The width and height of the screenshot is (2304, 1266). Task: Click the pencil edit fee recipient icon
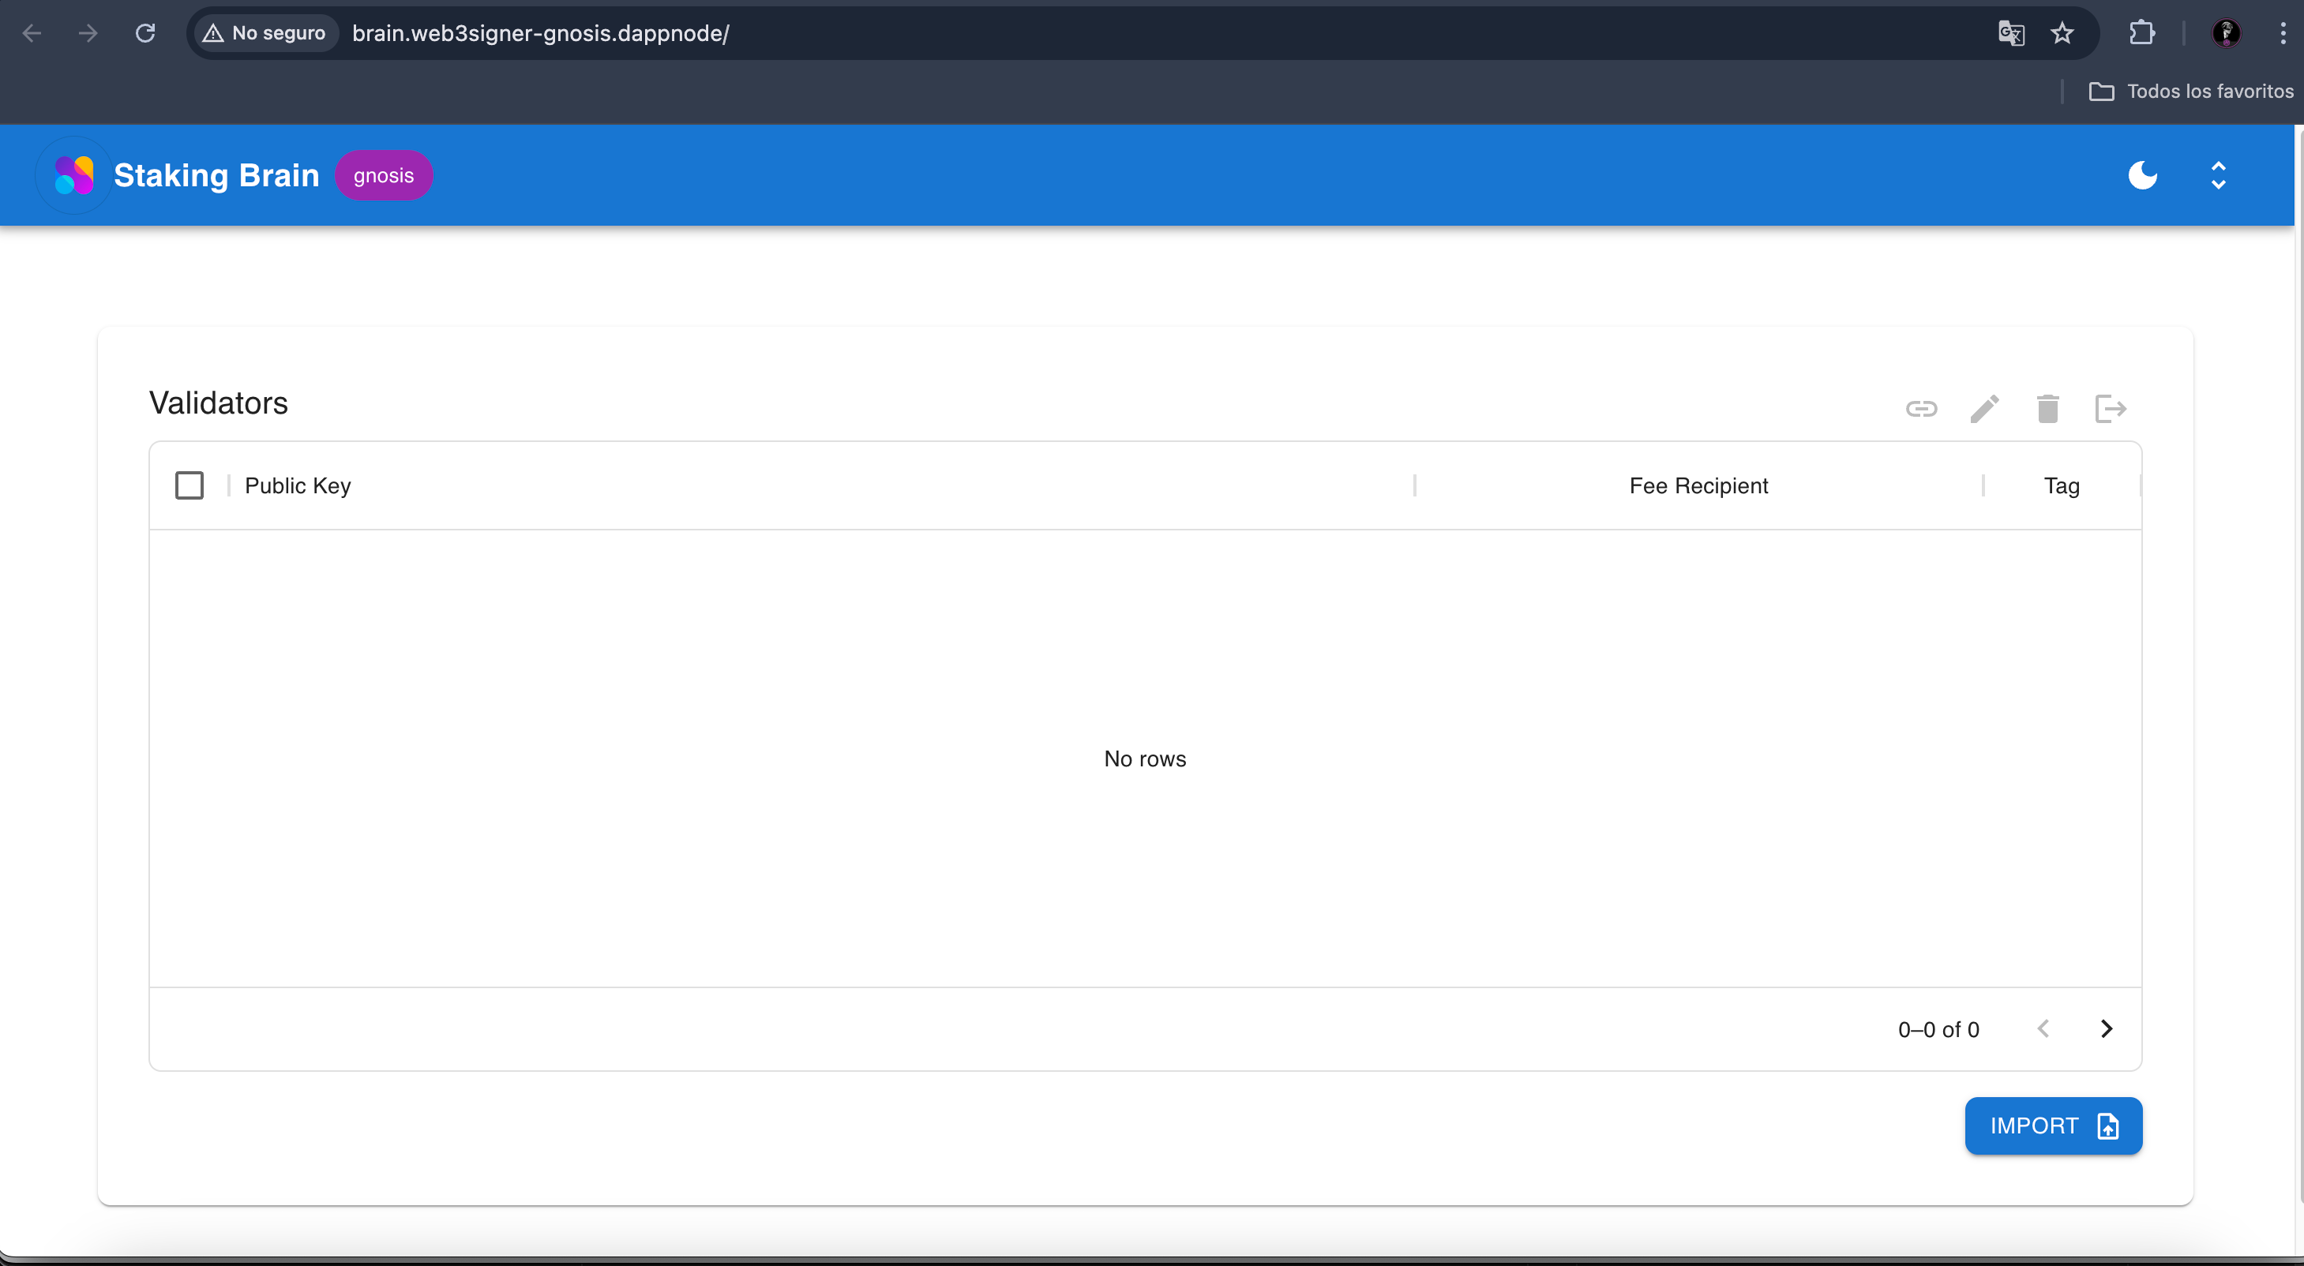(1984, 409)
